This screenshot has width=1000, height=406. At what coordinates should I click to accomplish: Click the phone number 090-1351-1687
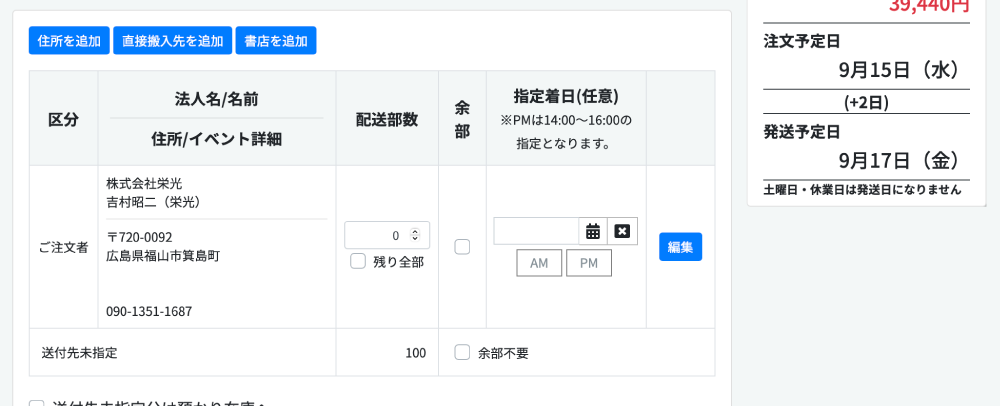pyautogui.click(x=149, y=311)
